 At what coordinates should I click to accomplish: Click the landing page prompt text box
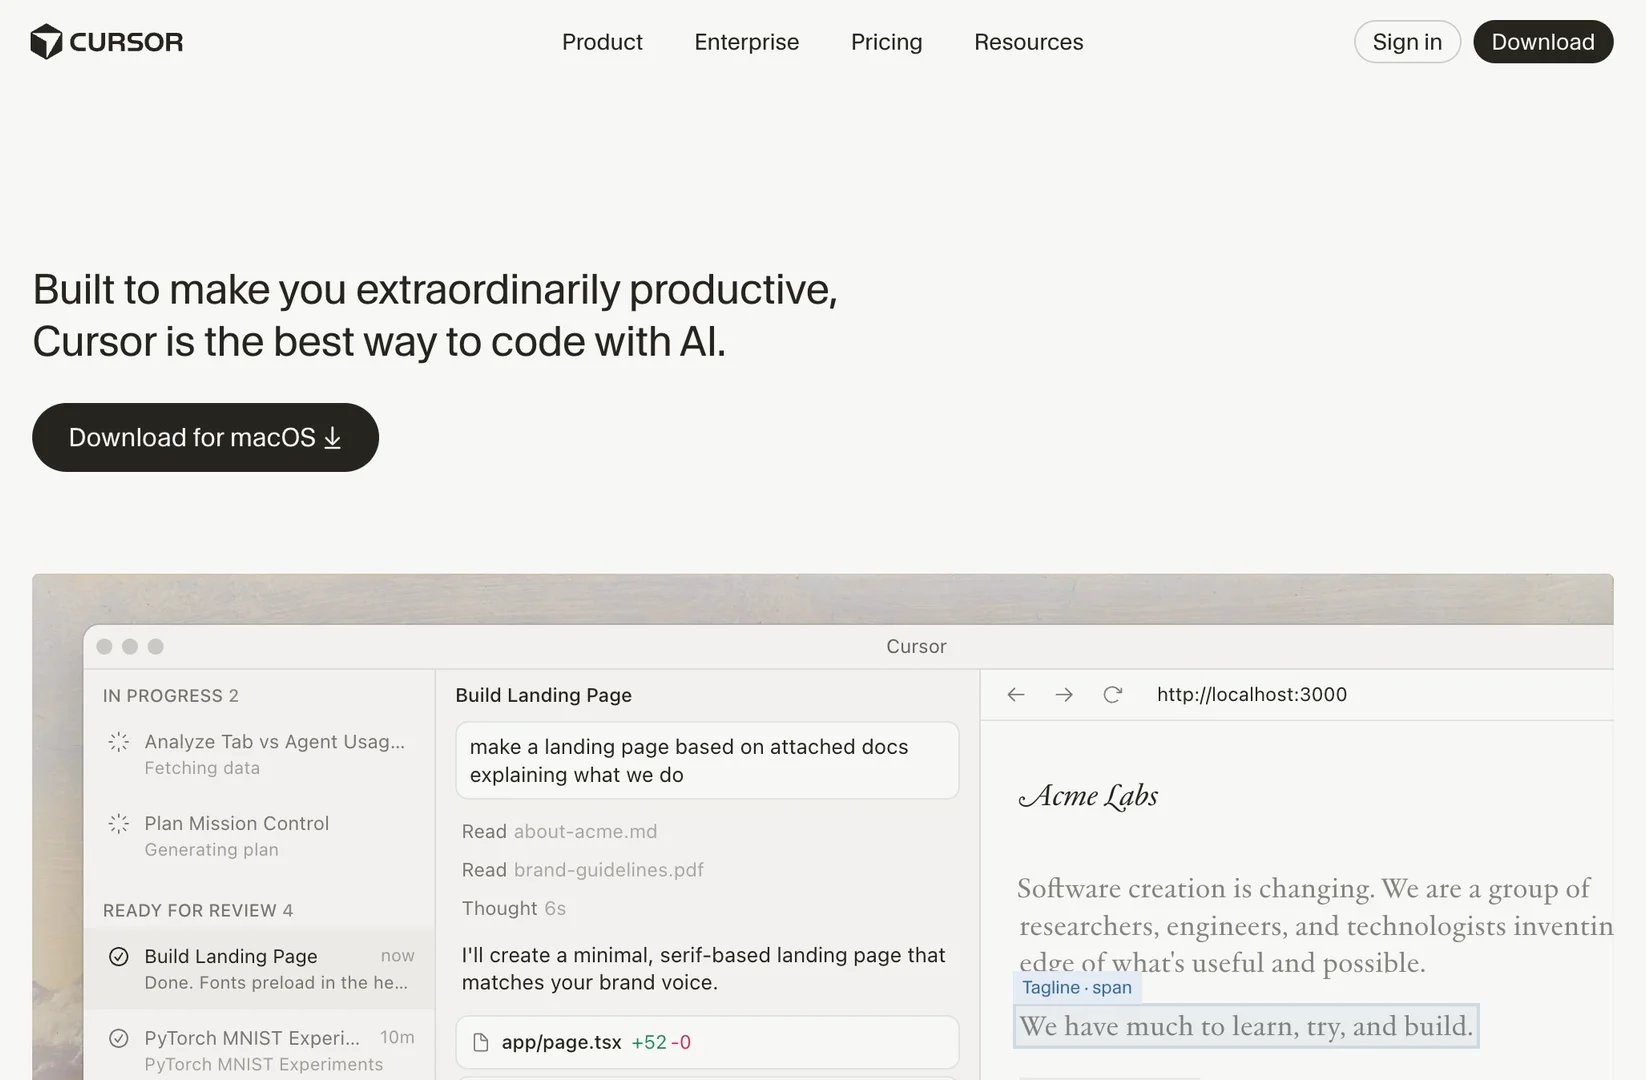coord(707,761)
